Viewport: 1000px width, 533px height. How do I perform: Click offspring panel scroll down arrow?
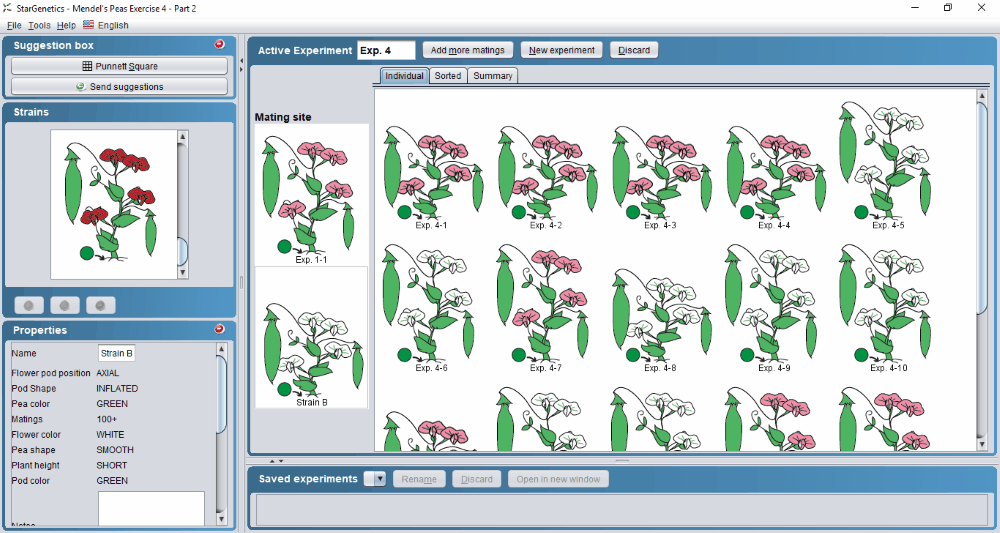982,445
